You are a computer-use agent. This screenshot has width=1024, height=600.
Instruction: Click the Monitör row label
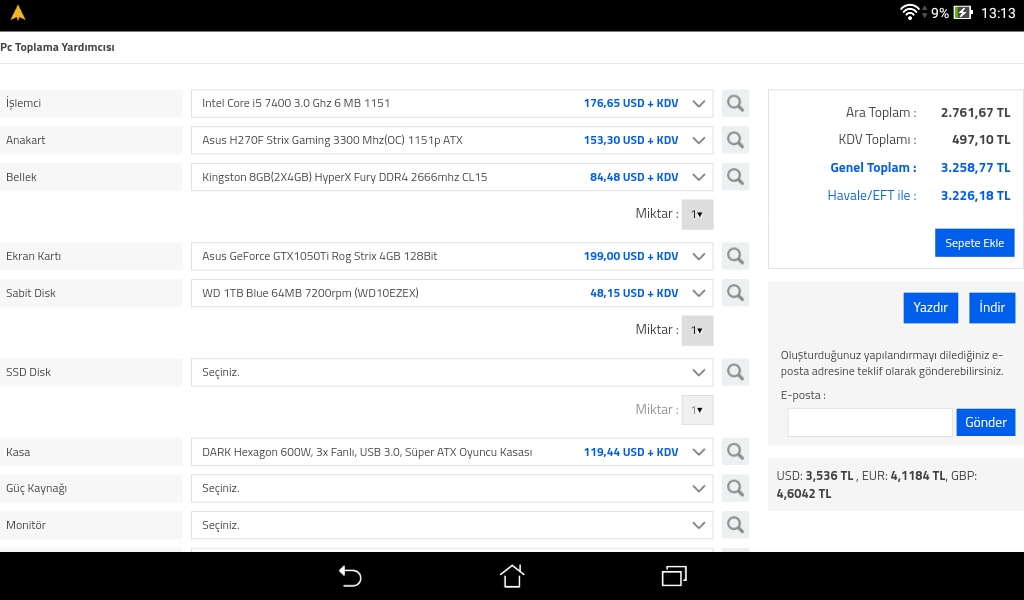tap(25, 525)
